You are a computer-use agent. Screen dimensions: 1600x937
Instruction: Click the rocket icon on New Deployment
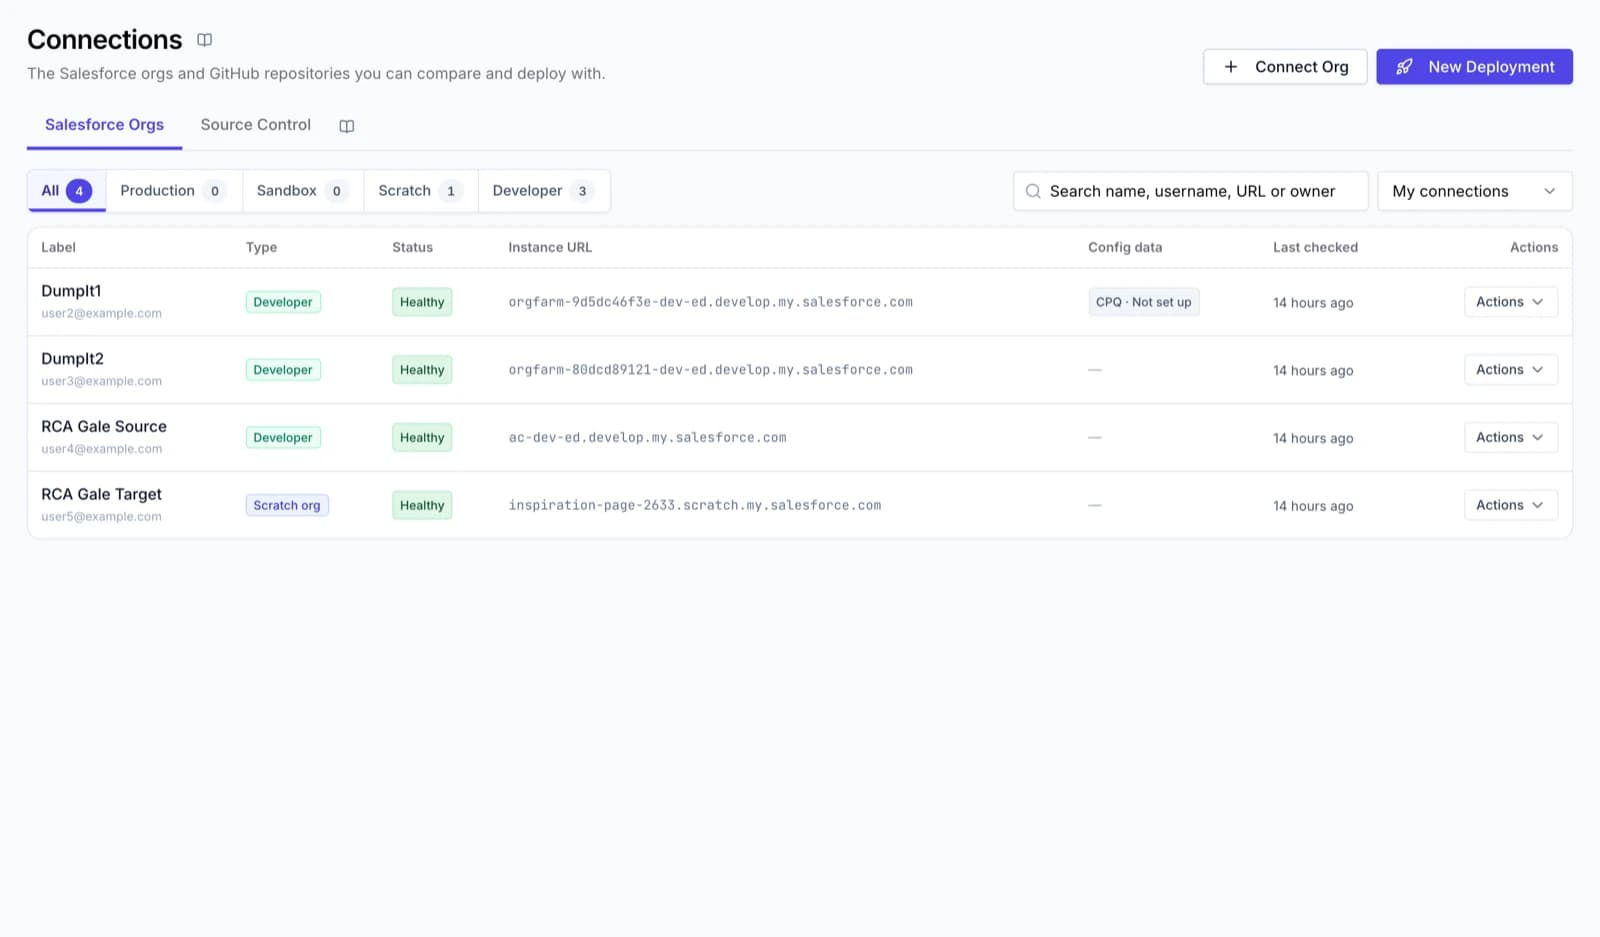point(1404,67)
